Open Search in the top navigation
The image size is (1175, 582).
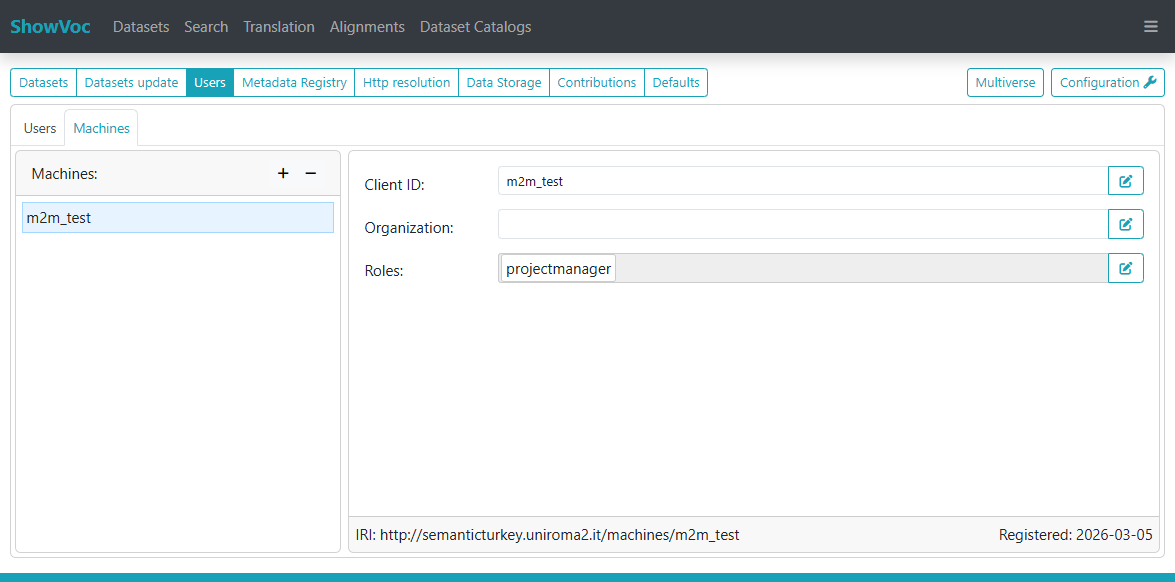tap(206, 27)
